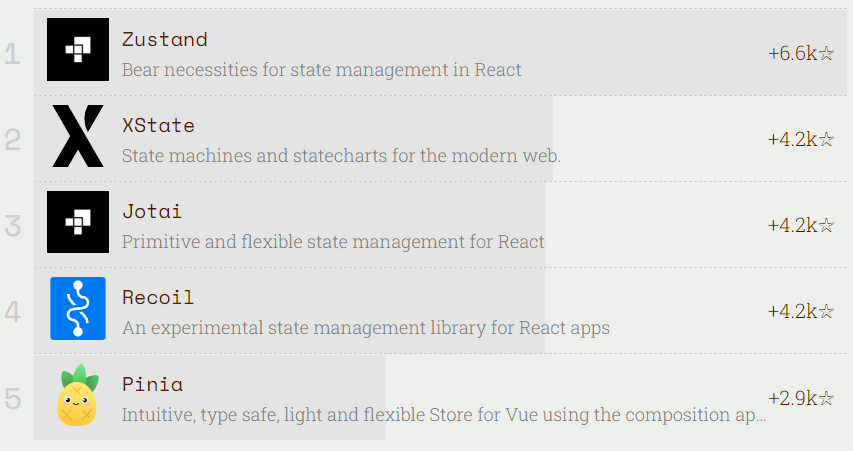
Task: Select the 'Intuitive, type safe, light' description
Action: click(444, 415)
